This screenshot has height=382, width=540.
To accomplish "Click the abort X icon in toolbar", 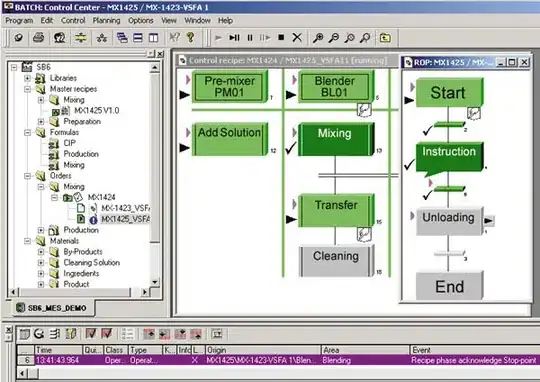I will 297,37.
